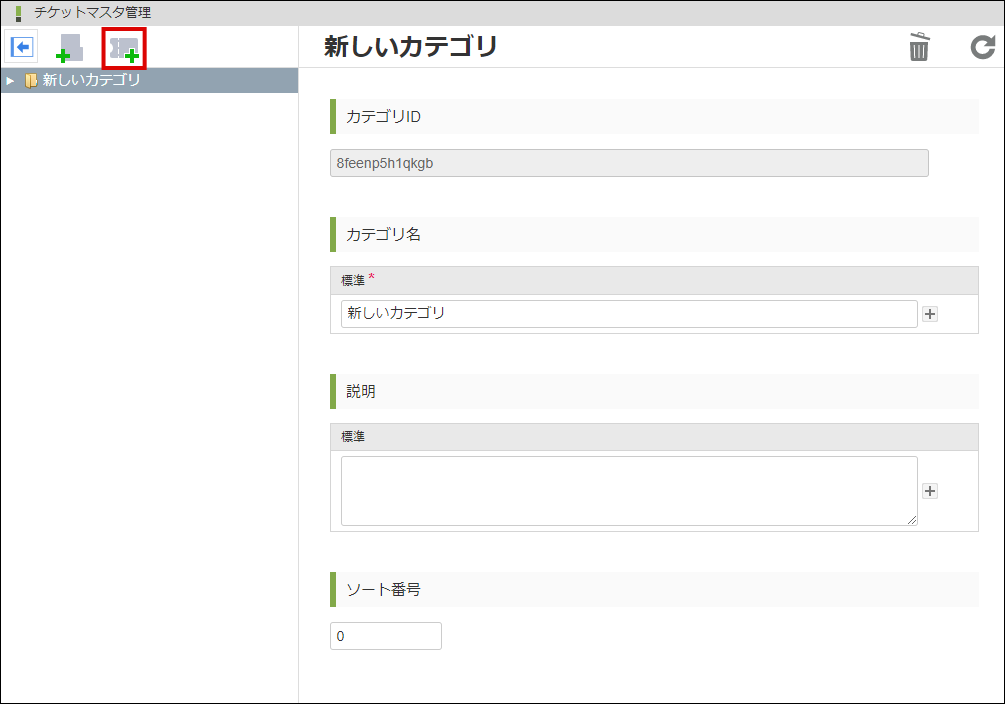This screenshot has height=704, width=1005.
Task: Click the ソート番号 number field
Action: (385, 635)
